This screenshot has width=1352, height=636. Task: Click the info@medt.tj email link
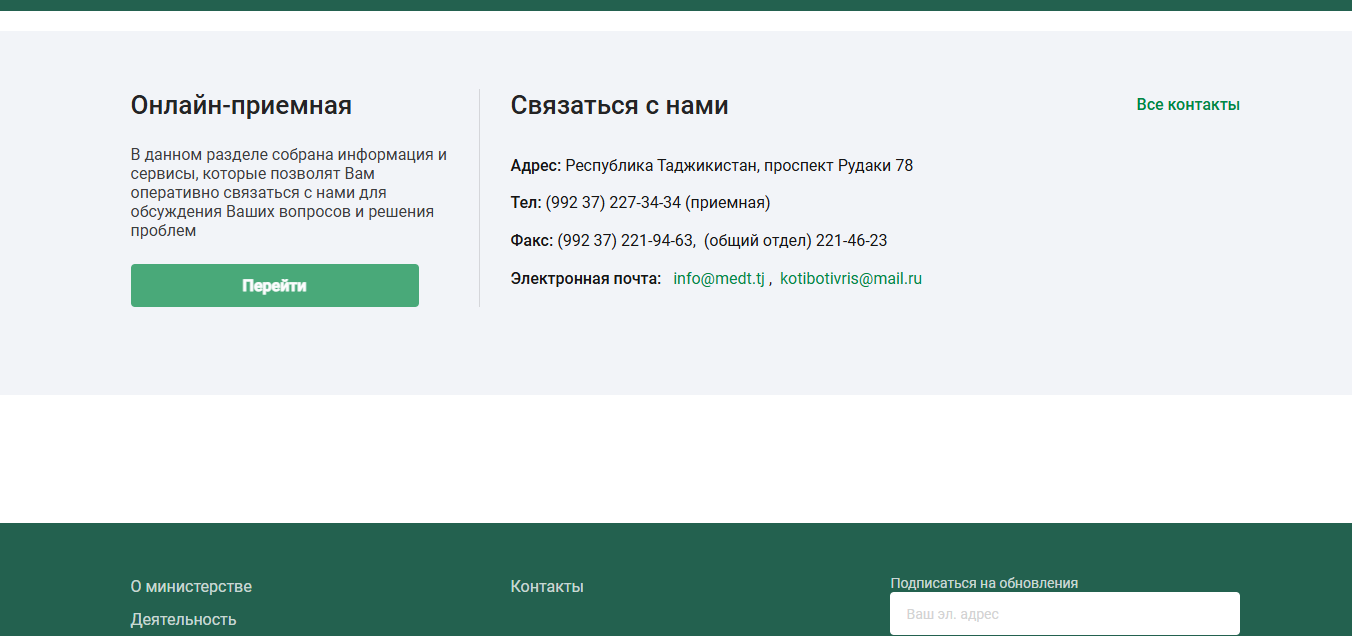[x=718, y=279]
